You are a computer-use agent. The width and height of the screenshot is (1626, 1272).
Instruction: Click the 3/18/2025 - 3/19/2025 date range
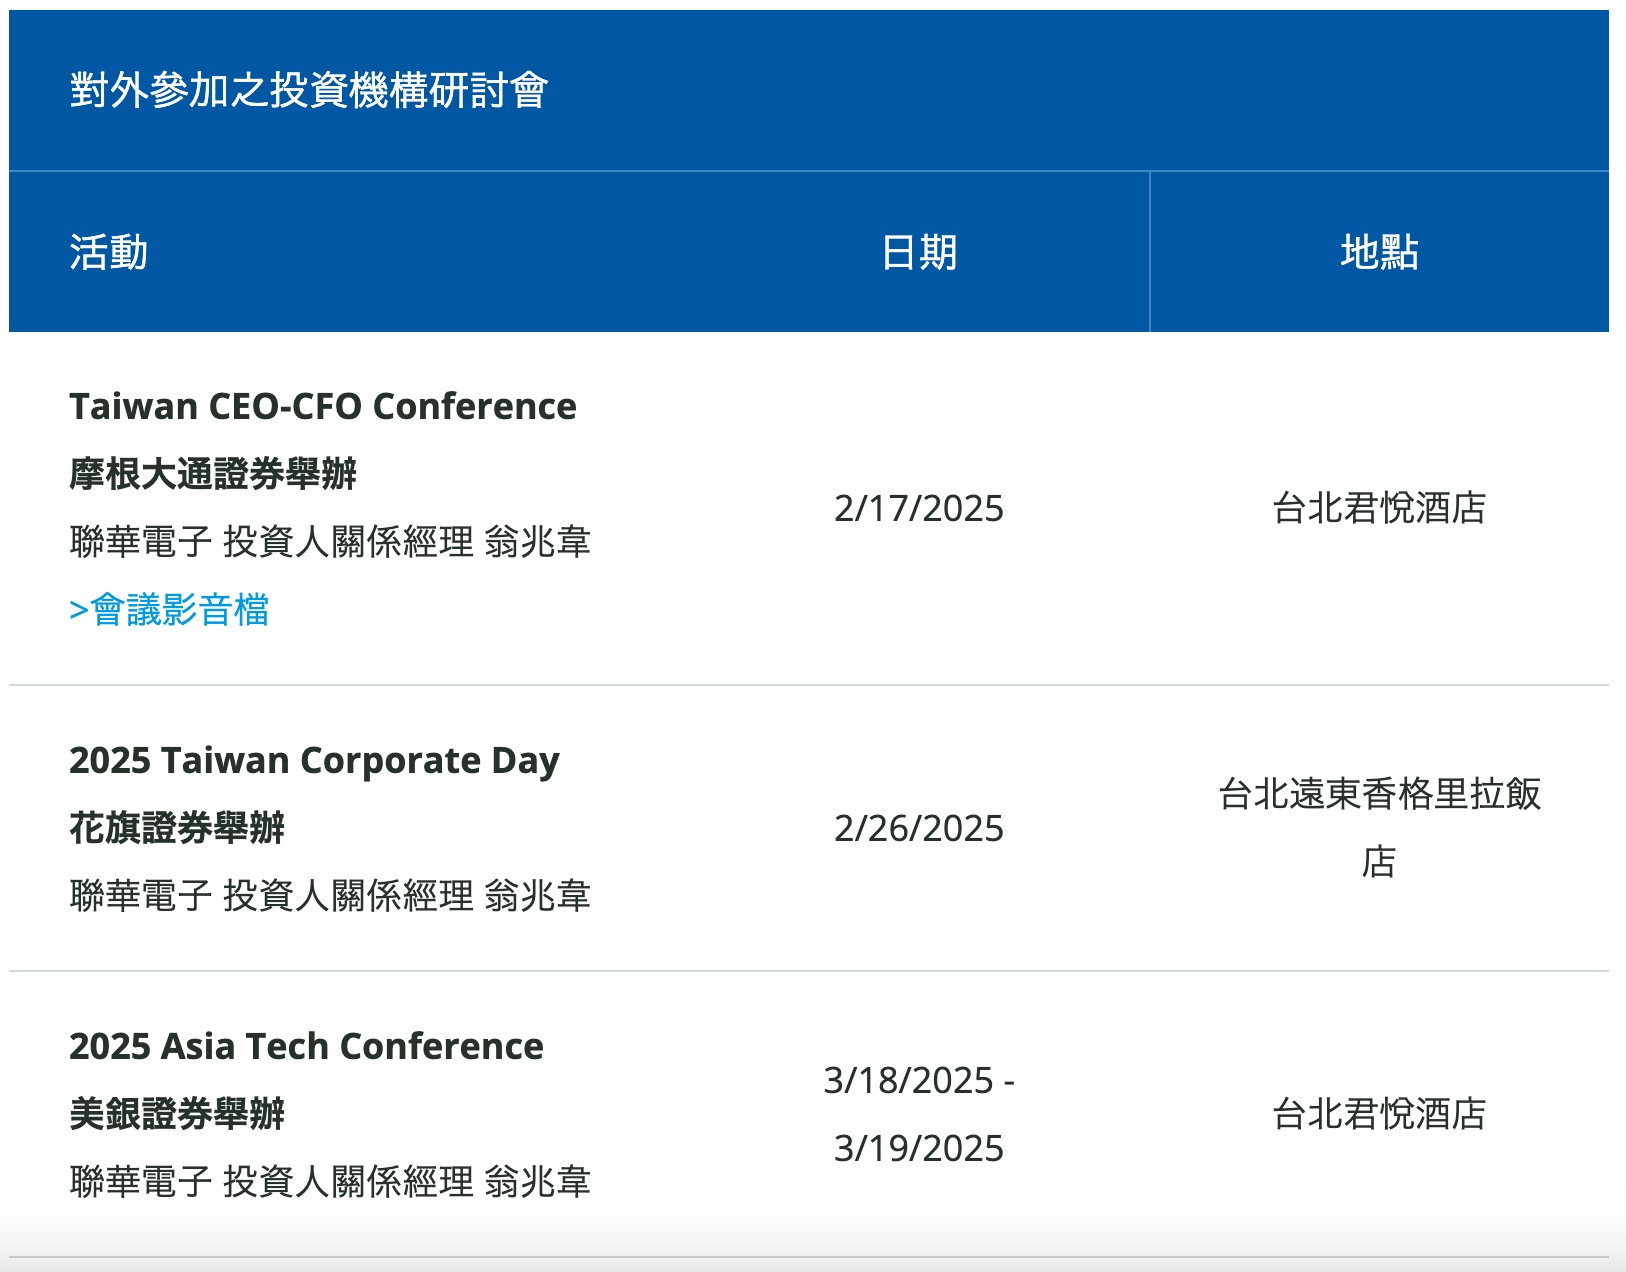[919, 1114]
